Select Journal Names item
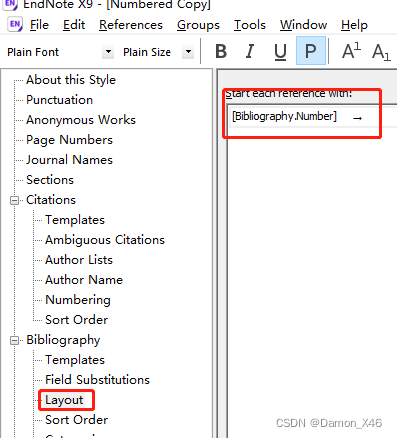The width and height of the screenshot is (397, 438). [69, 160]
